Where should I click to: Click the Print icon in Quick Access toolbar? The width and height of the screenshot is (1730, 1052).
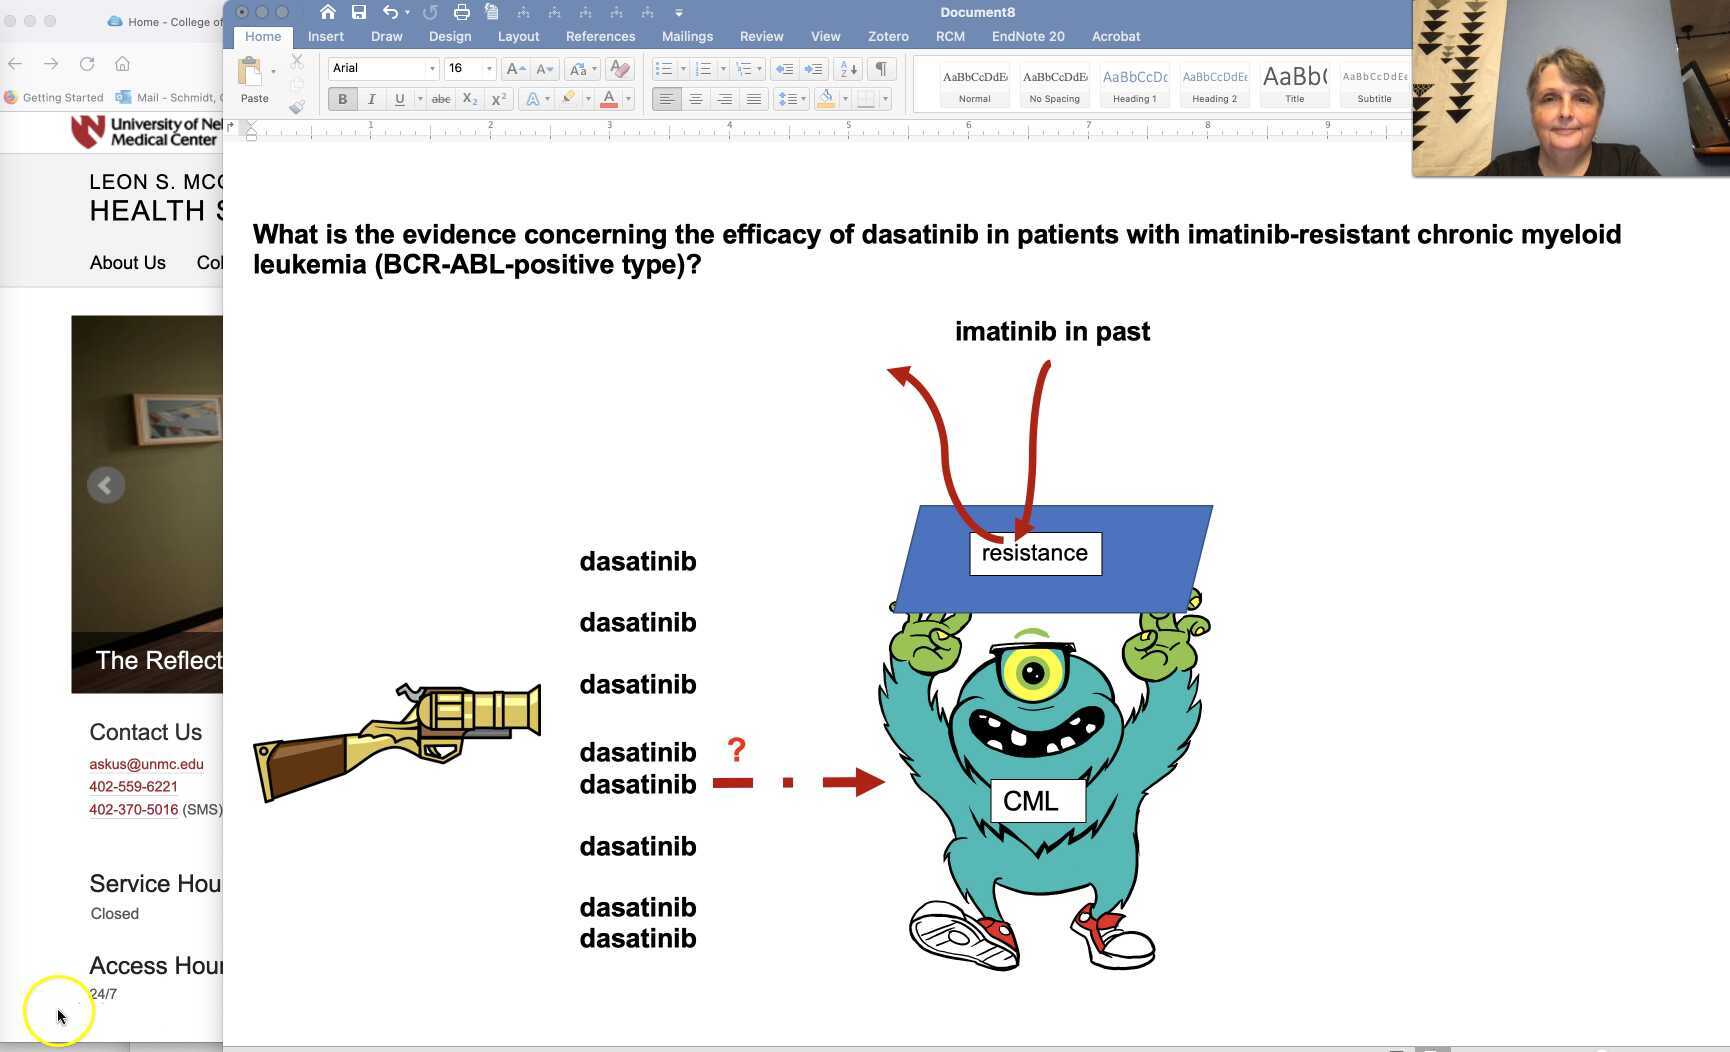tap(461, 12)
